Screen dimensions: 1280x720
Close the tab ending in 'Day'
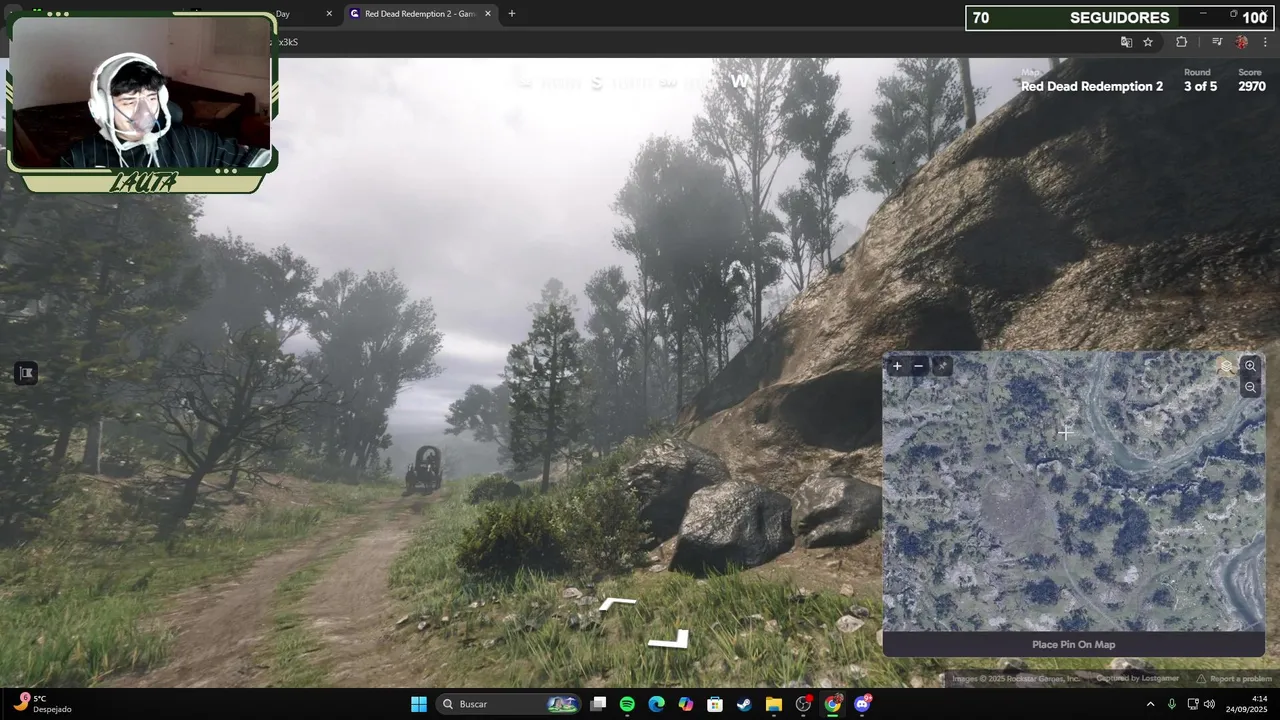tap(329, 14)
